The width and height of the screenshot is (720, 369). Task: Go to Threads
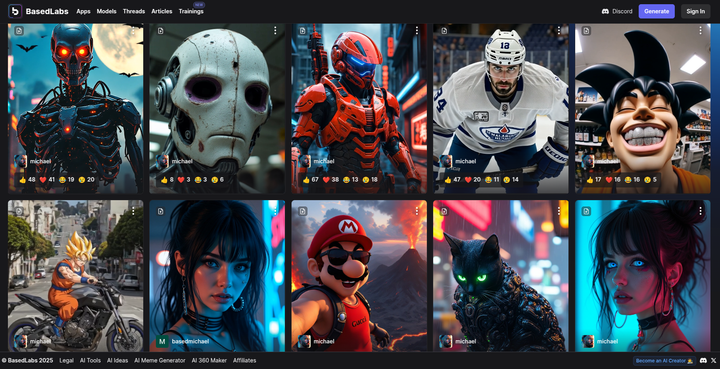[134, 11]
